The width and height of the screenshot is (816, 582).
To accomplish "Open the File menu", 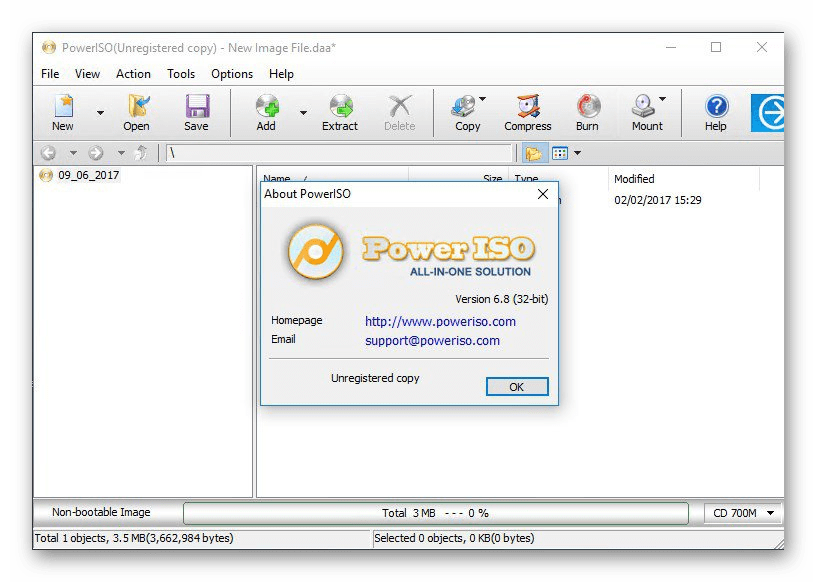I will click(50, 74).
